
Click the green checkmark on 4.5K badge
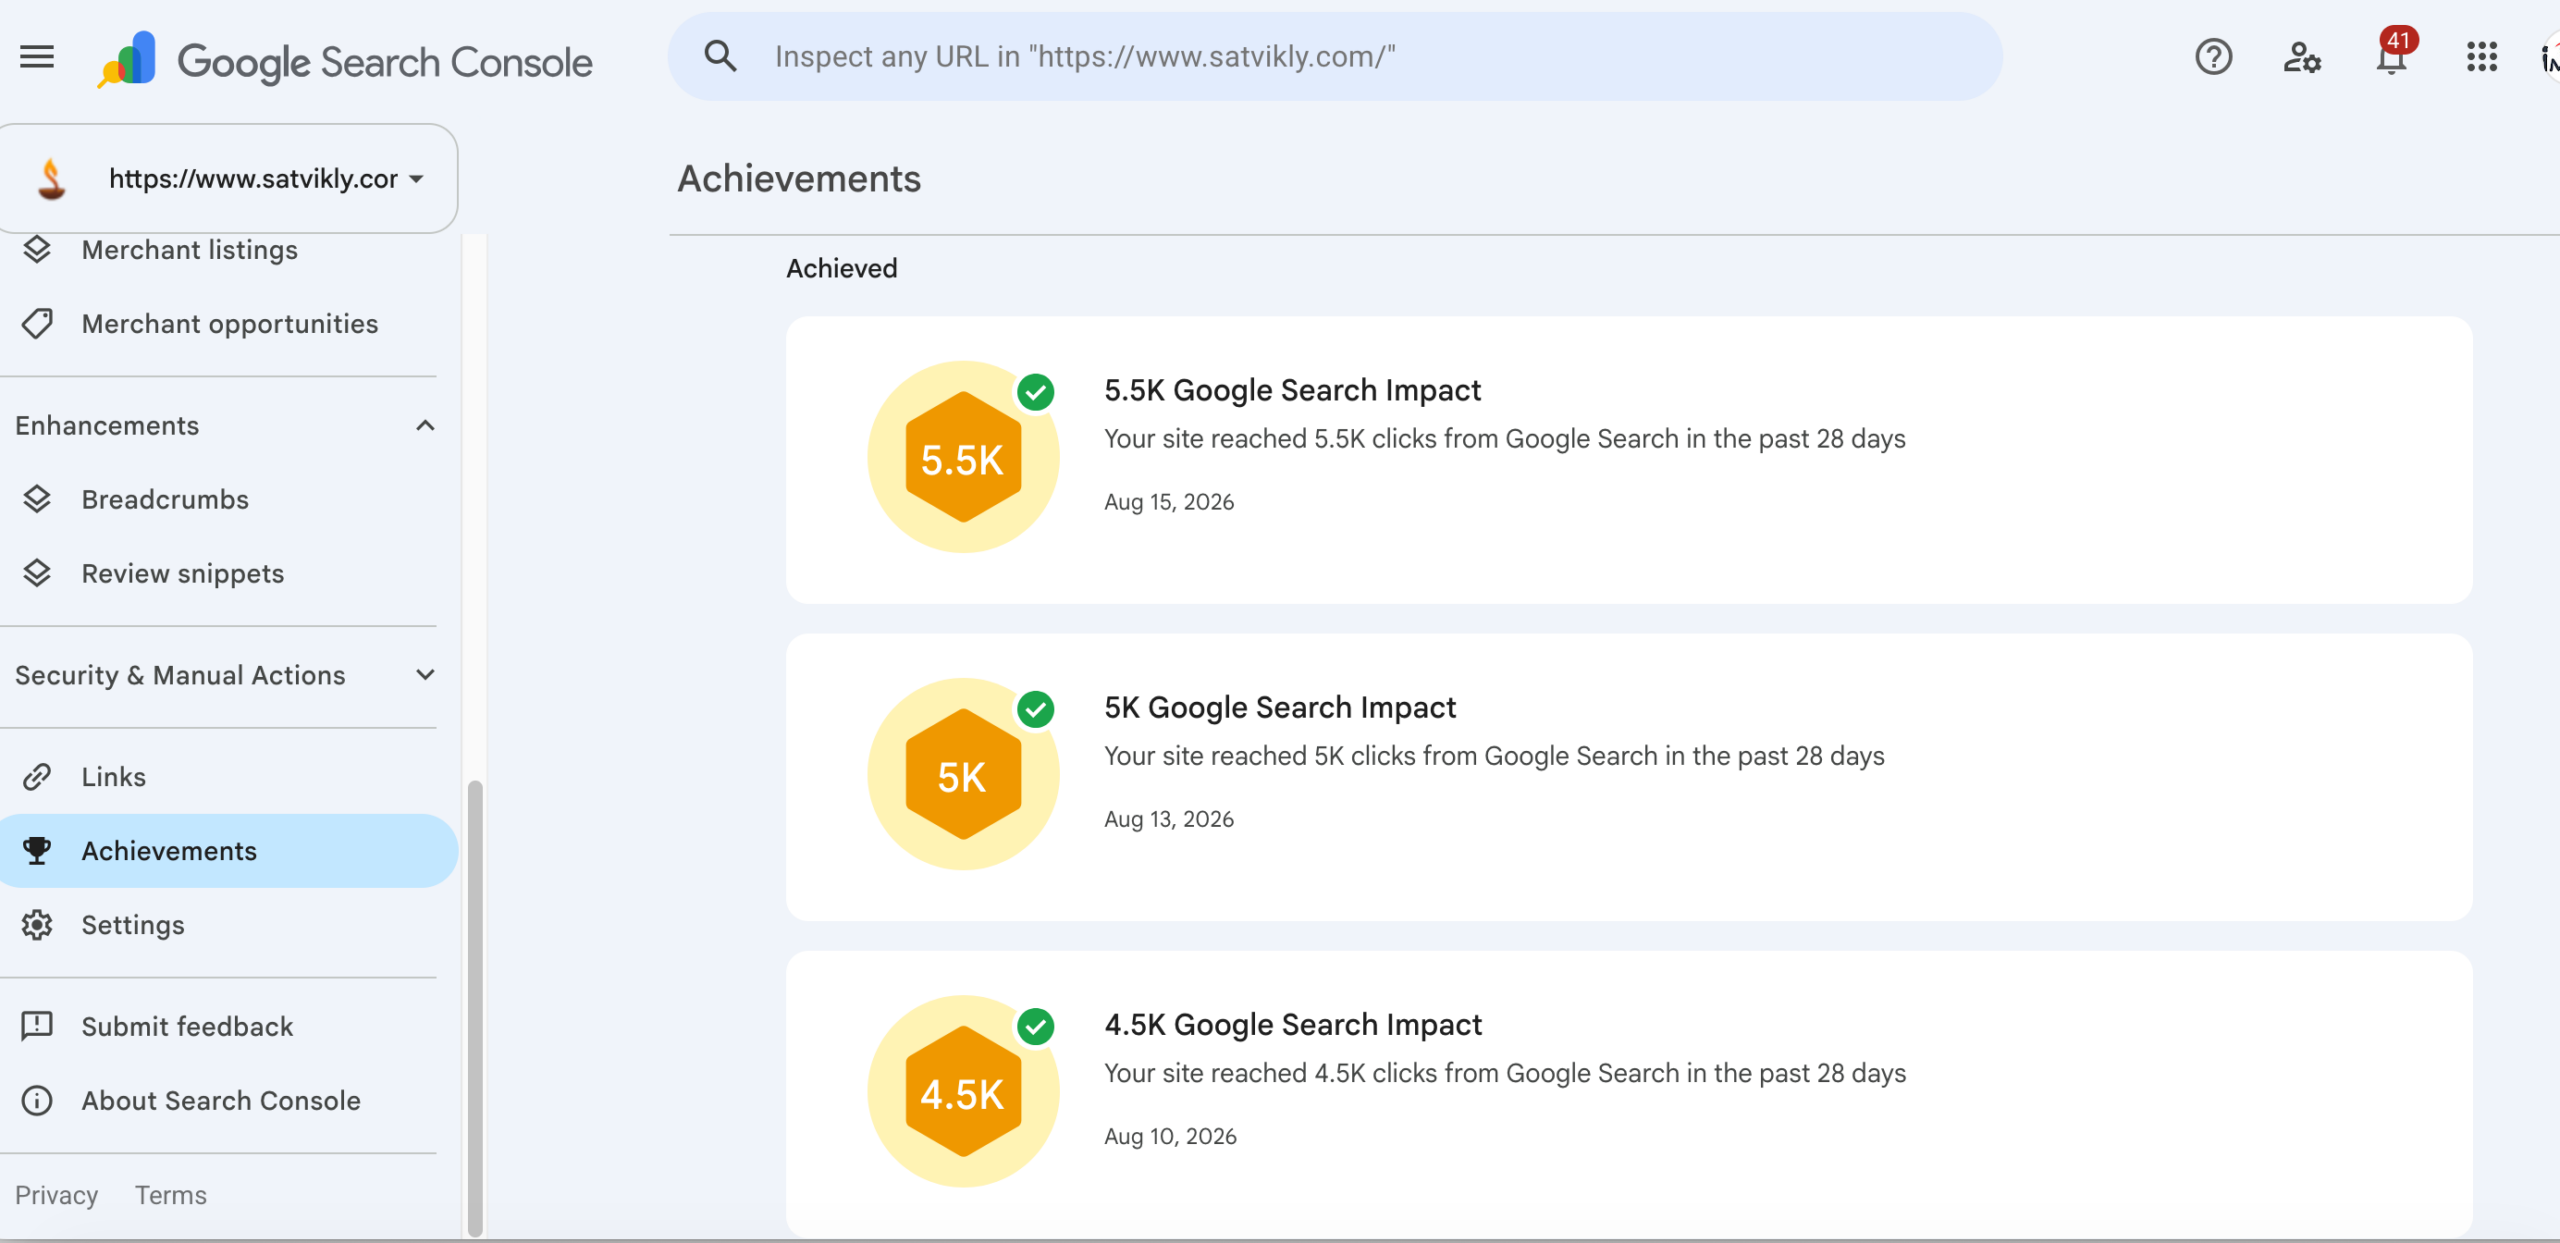click(x=1036, y=1026)
